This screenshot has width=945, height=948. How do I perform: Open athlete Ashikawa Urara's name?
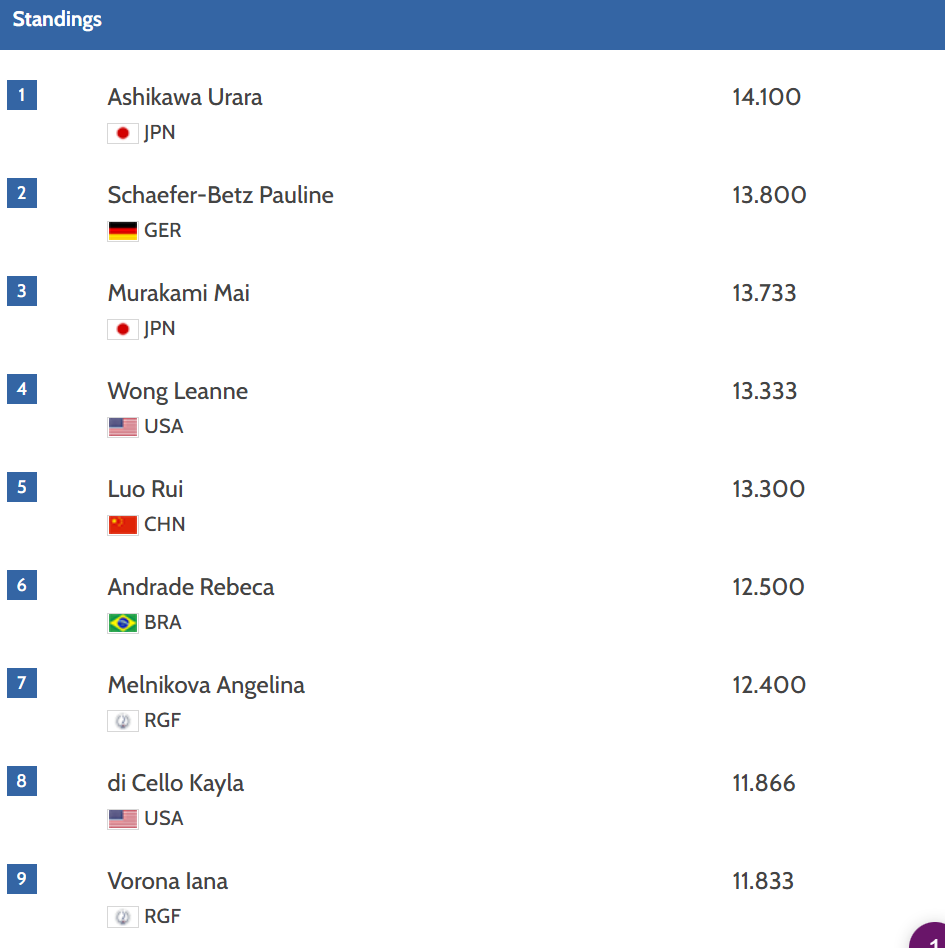[185, 97]
